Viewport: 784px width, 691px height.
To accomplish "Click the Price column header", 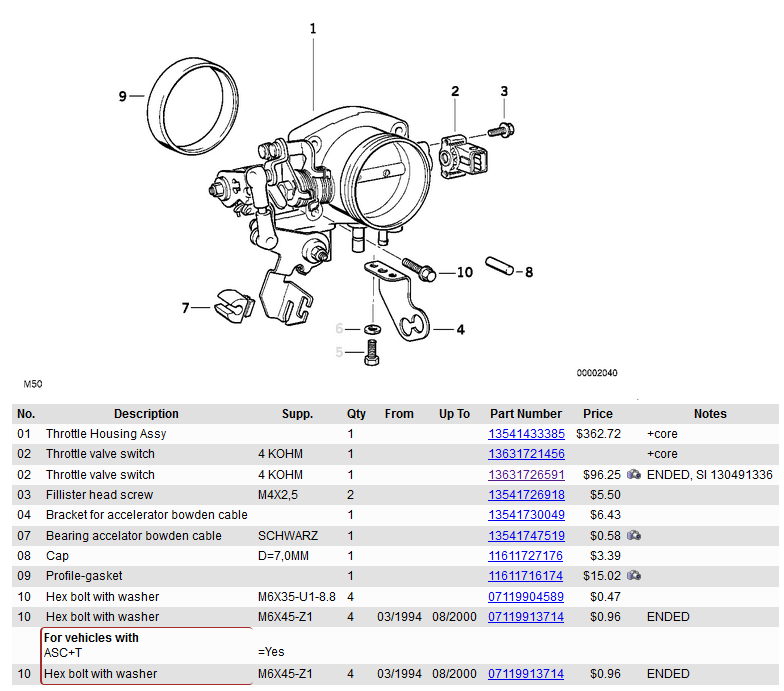I will pos(598,414).
